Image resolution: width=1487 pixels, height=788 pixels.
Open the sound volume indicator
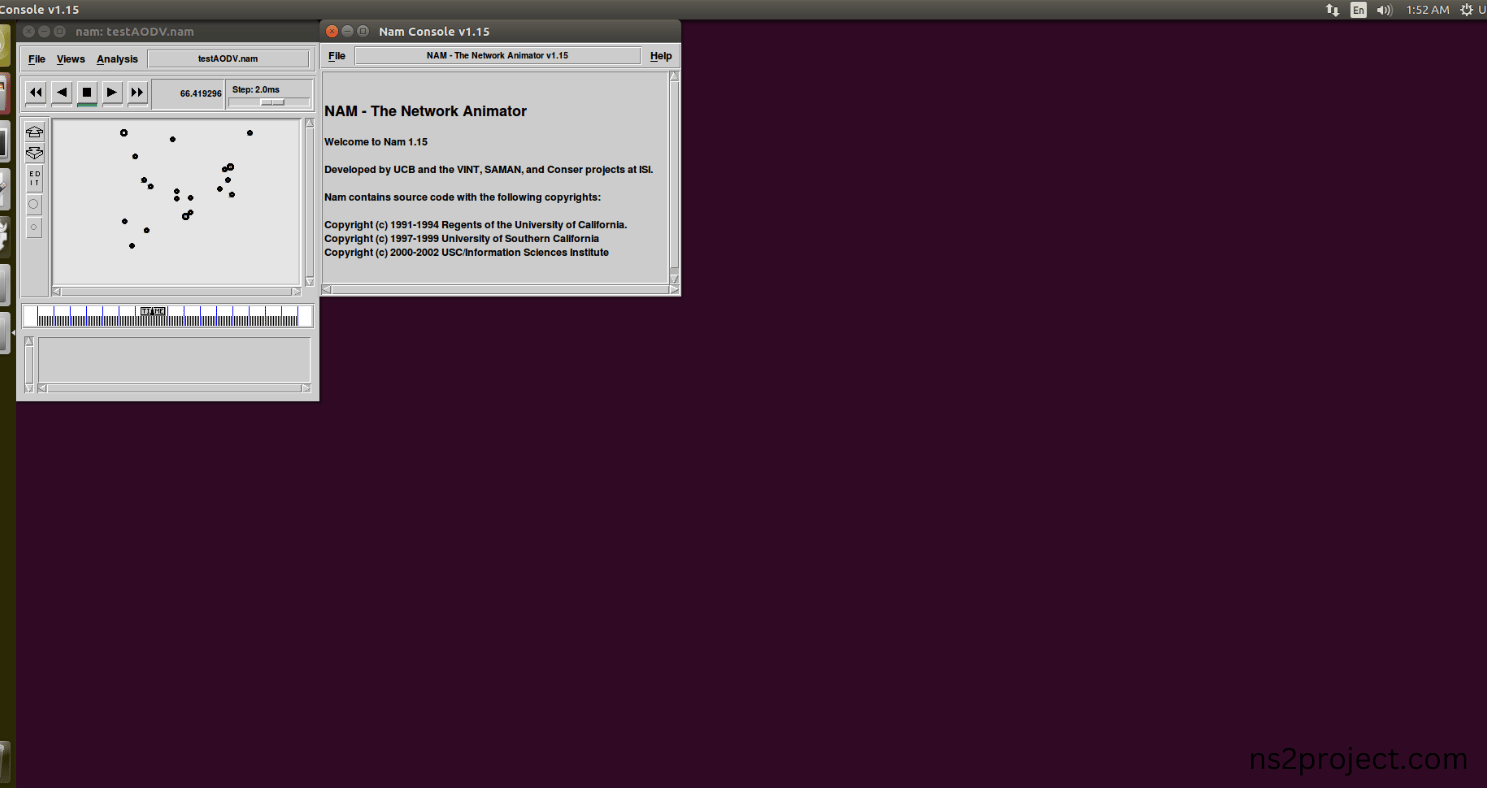coord(1385,10)
